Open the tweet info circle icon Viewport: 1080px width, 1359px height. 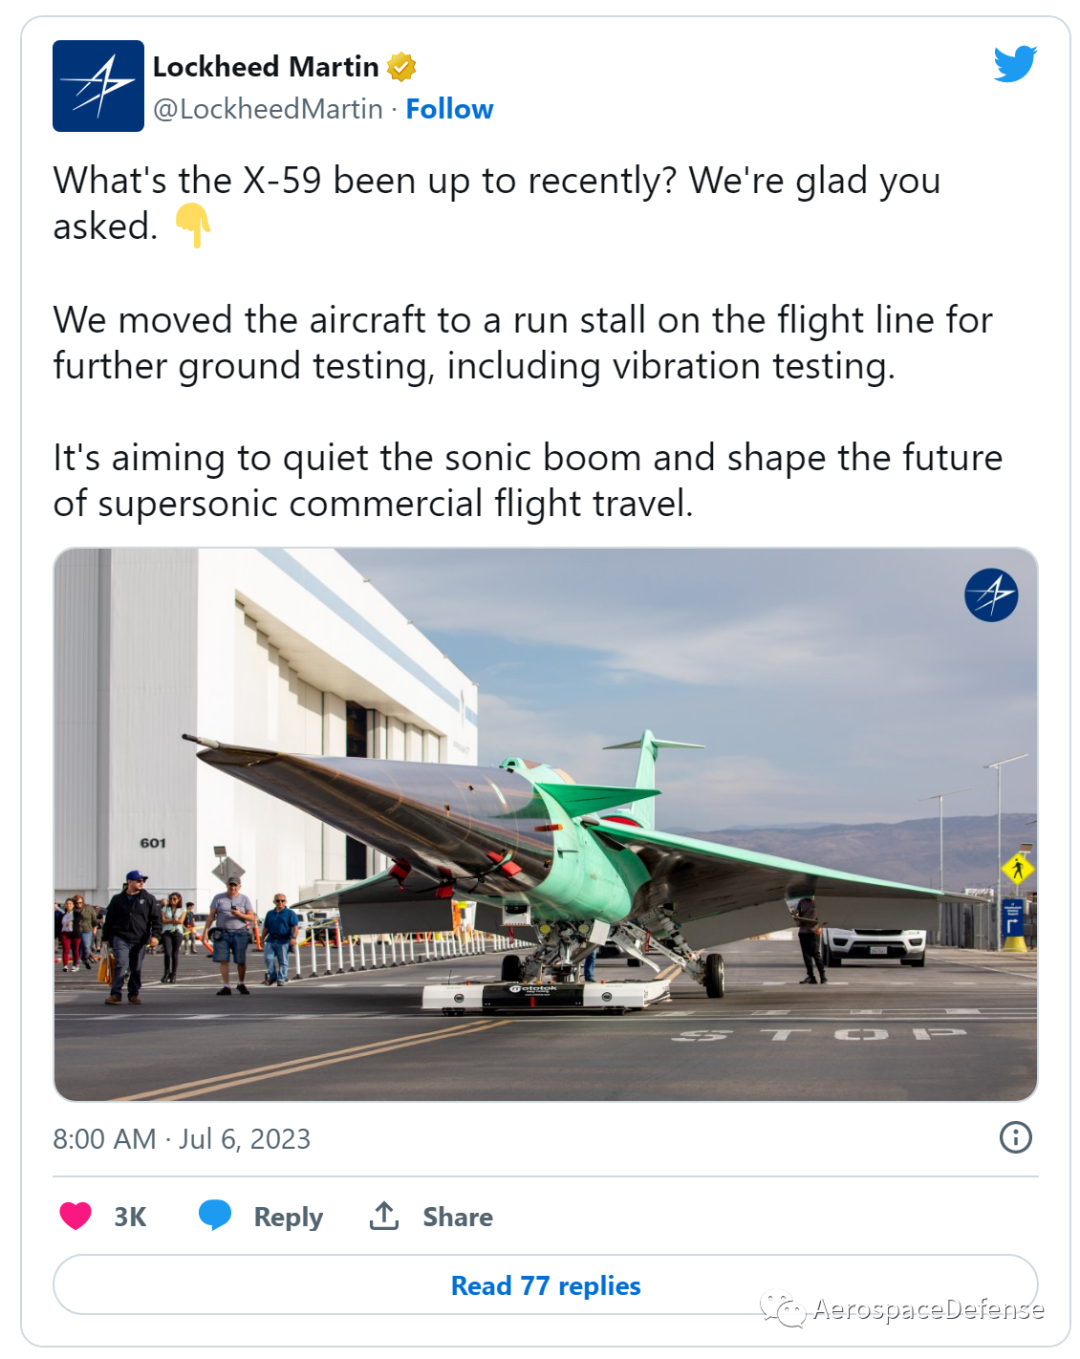pyautogui.click(x=1015, y=1137)
